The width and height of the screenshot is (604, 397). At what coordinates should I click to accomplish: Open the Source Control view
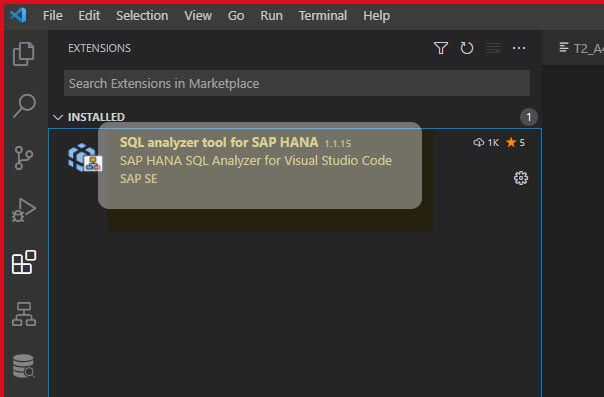coord(23,158)
